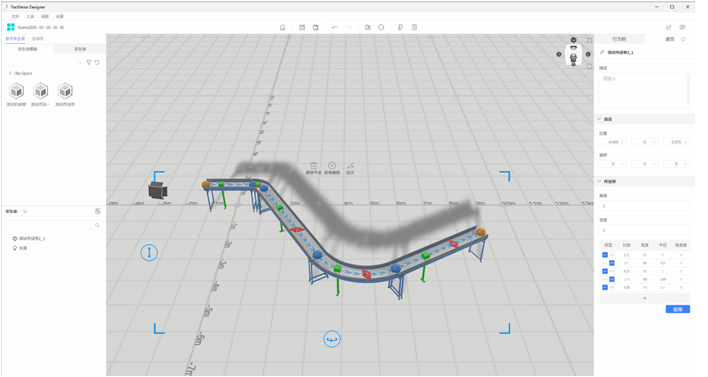Click the scene tree search field
Viewport: 708px width, 377px height.
(x=53, y=225)
